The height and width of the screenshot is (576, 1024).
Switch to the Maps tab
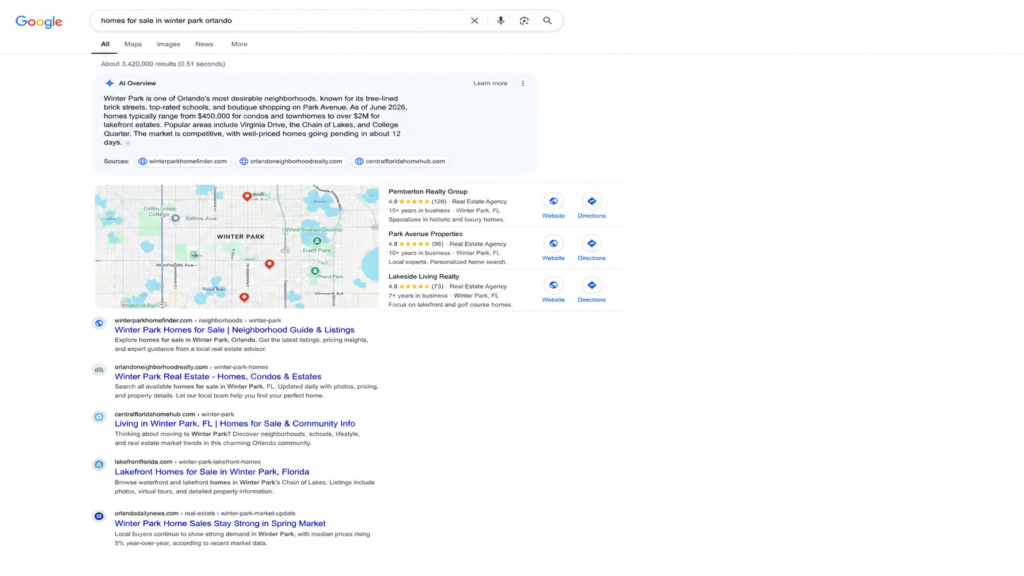[x=133, y=44]
